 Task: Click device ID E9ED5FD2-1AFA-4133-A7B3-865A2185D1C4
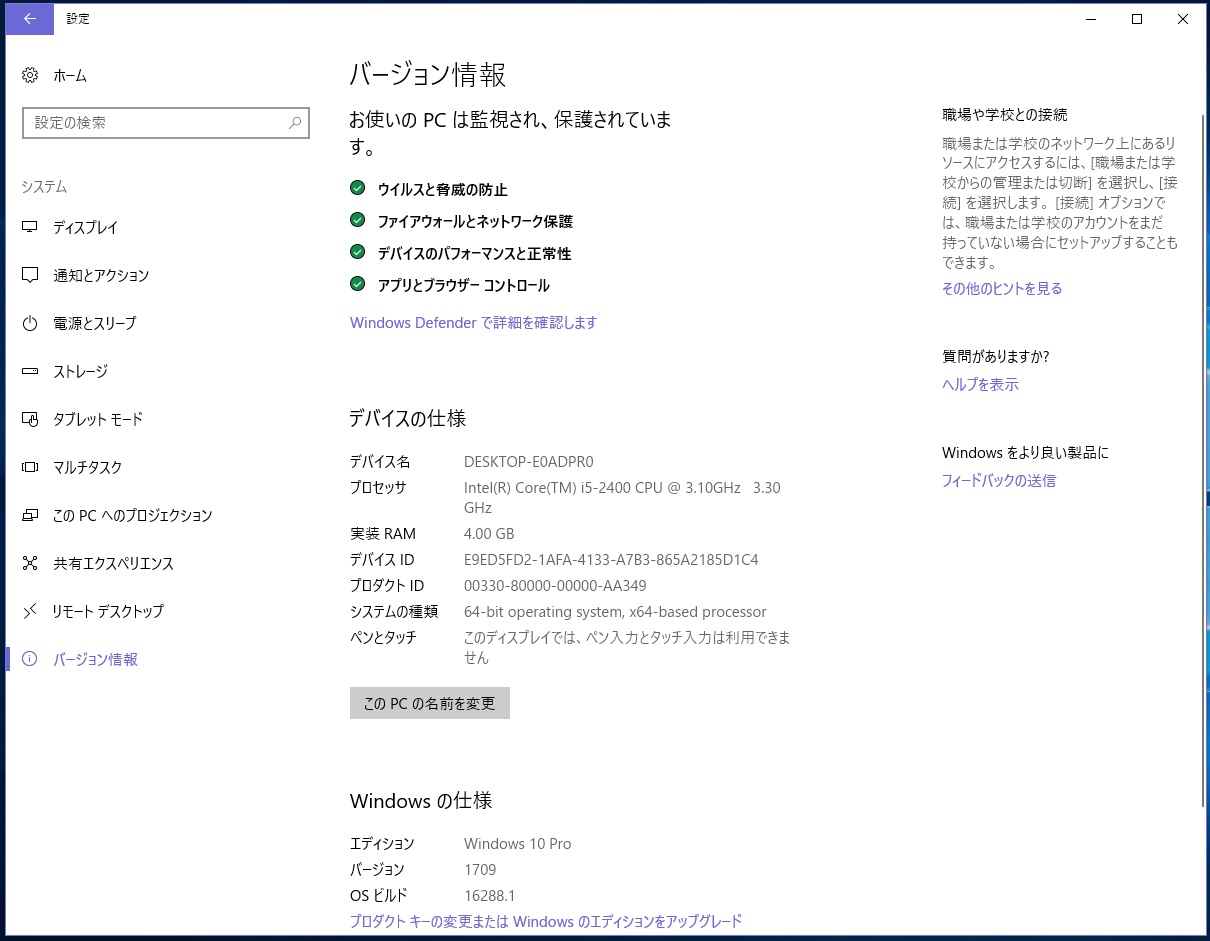[x=611, y=560]
